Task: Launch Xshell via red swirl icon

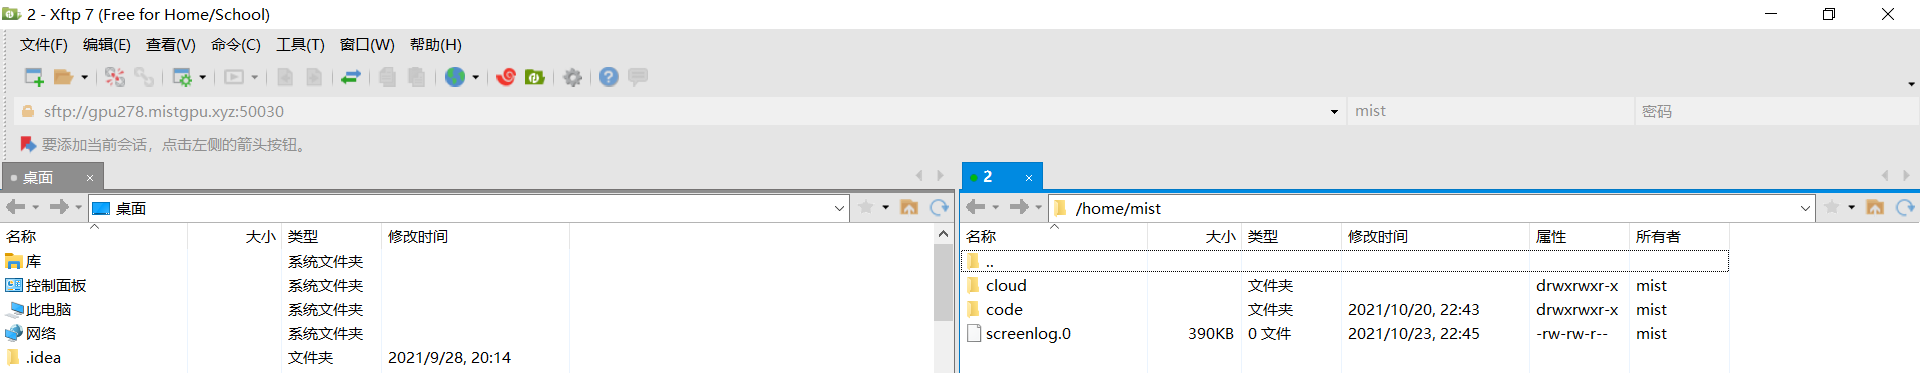Action: pos(506,77)
